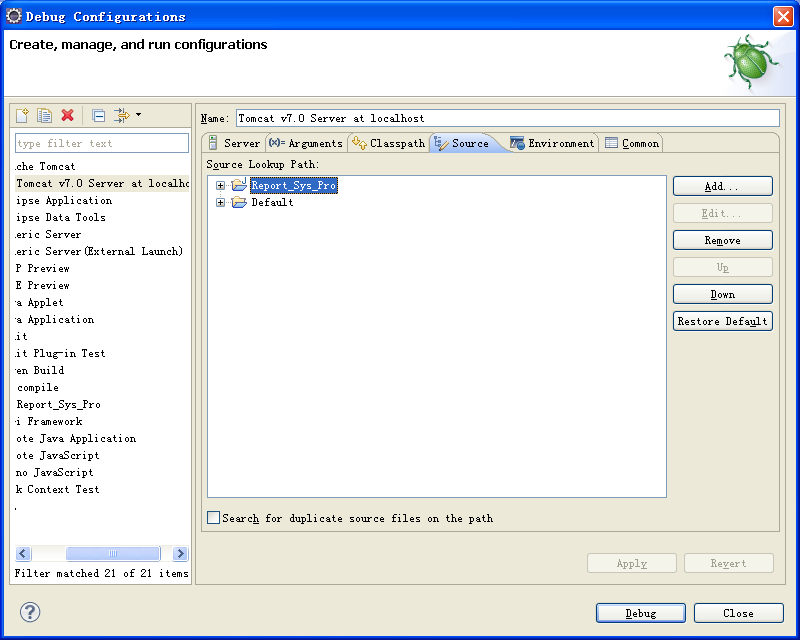Select Tomcat v7.0 Server at localhost configuration
Viewport: 800px width, 640px height.
pyautogui.click(x=102, y=183)
